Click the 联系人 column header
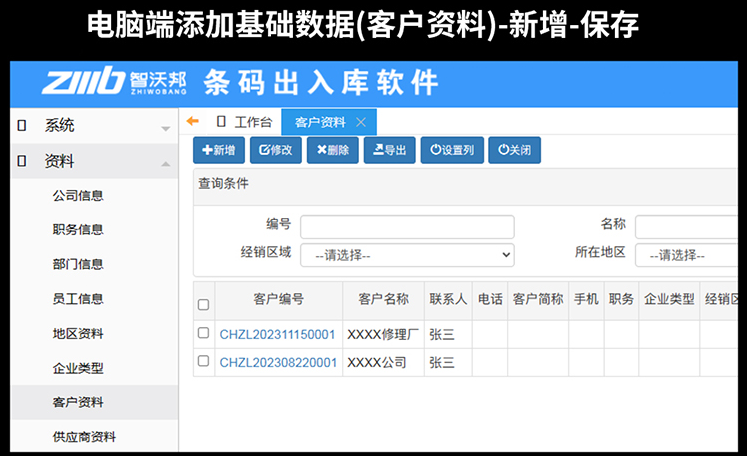747x456 pixels. [x=448, y=299]
